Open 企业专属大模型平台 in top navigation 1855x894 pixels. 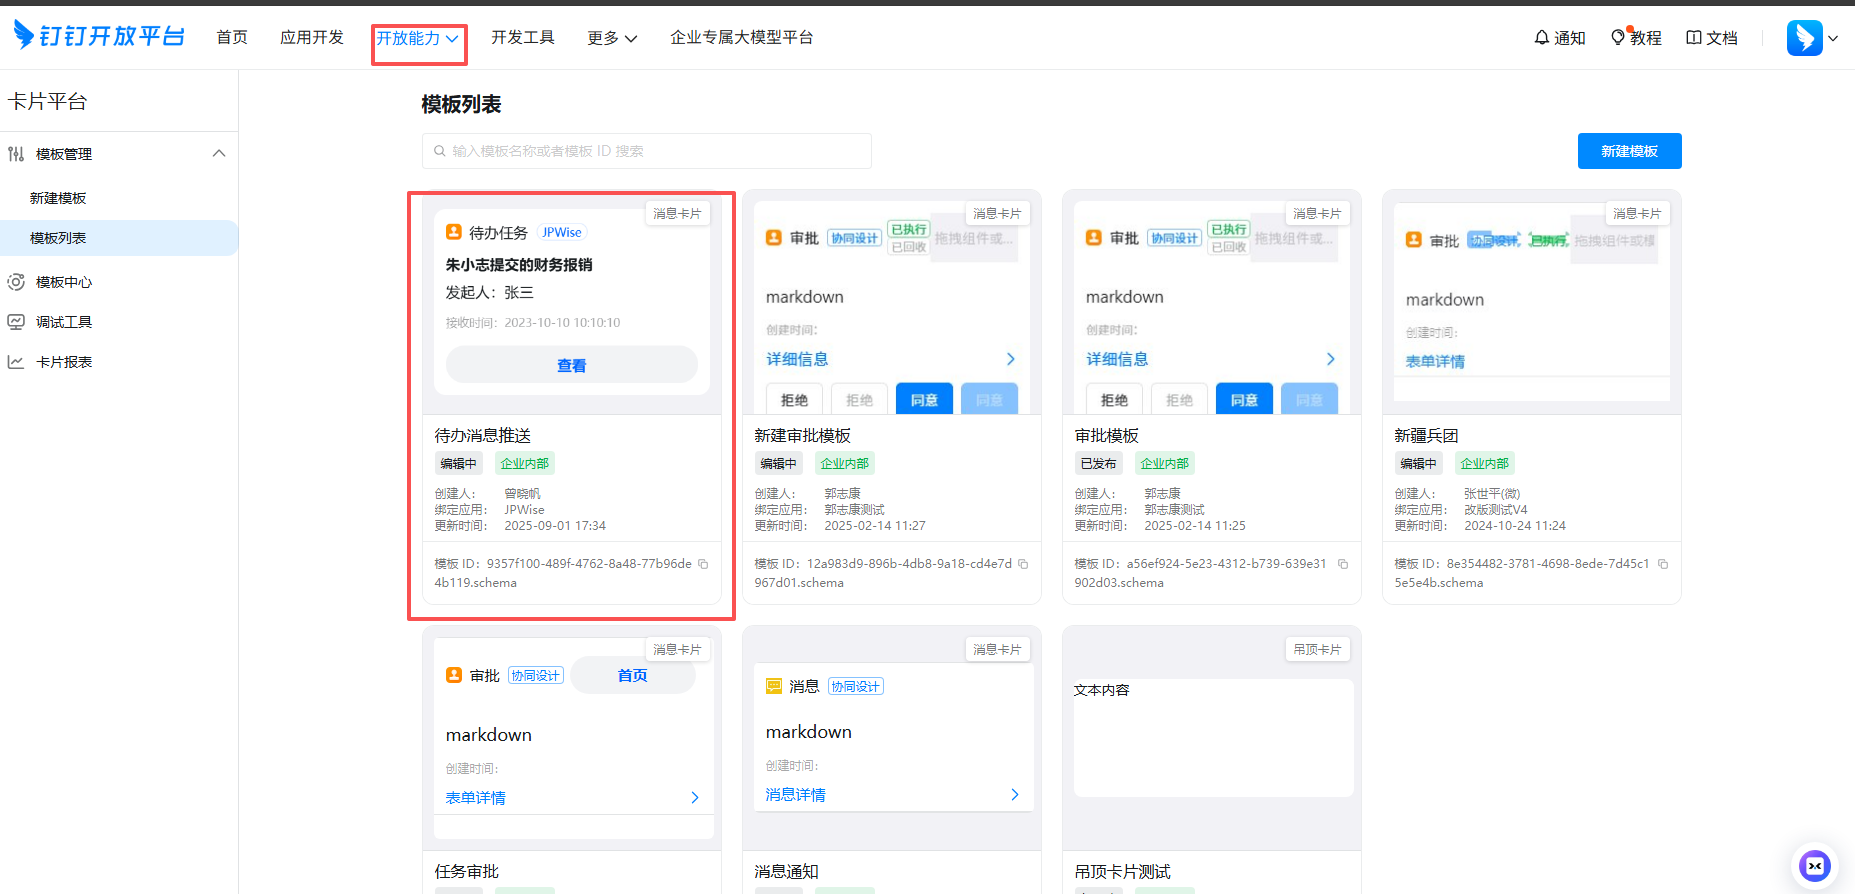[742, 37]
